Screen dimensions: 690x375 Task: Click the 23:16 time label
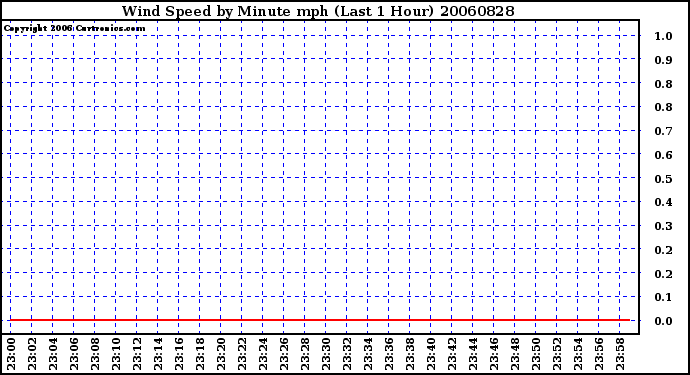pyautogui.click(x=179, y=354)
